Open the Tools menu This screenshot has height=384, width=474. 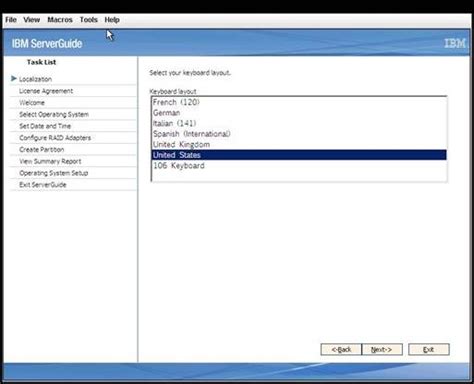[x=89, y=20]
